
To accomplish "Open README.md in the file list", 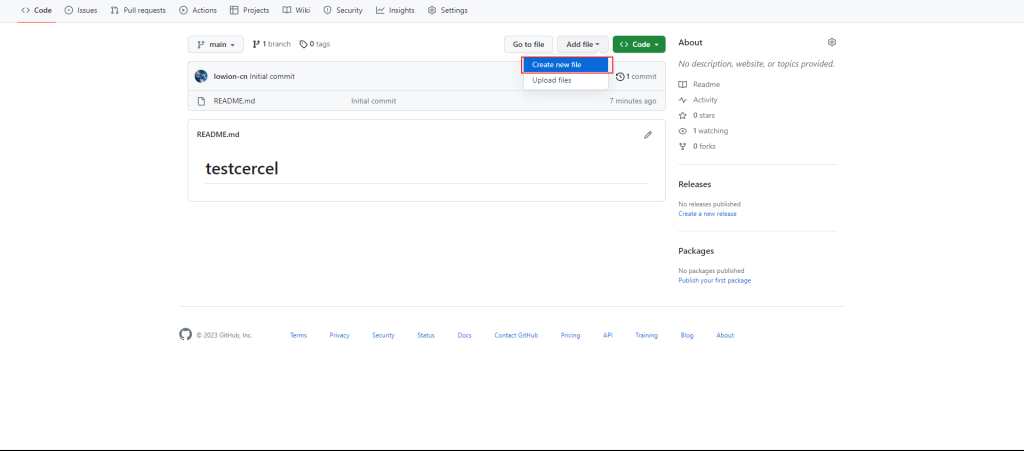I will (x=234, y=101).
